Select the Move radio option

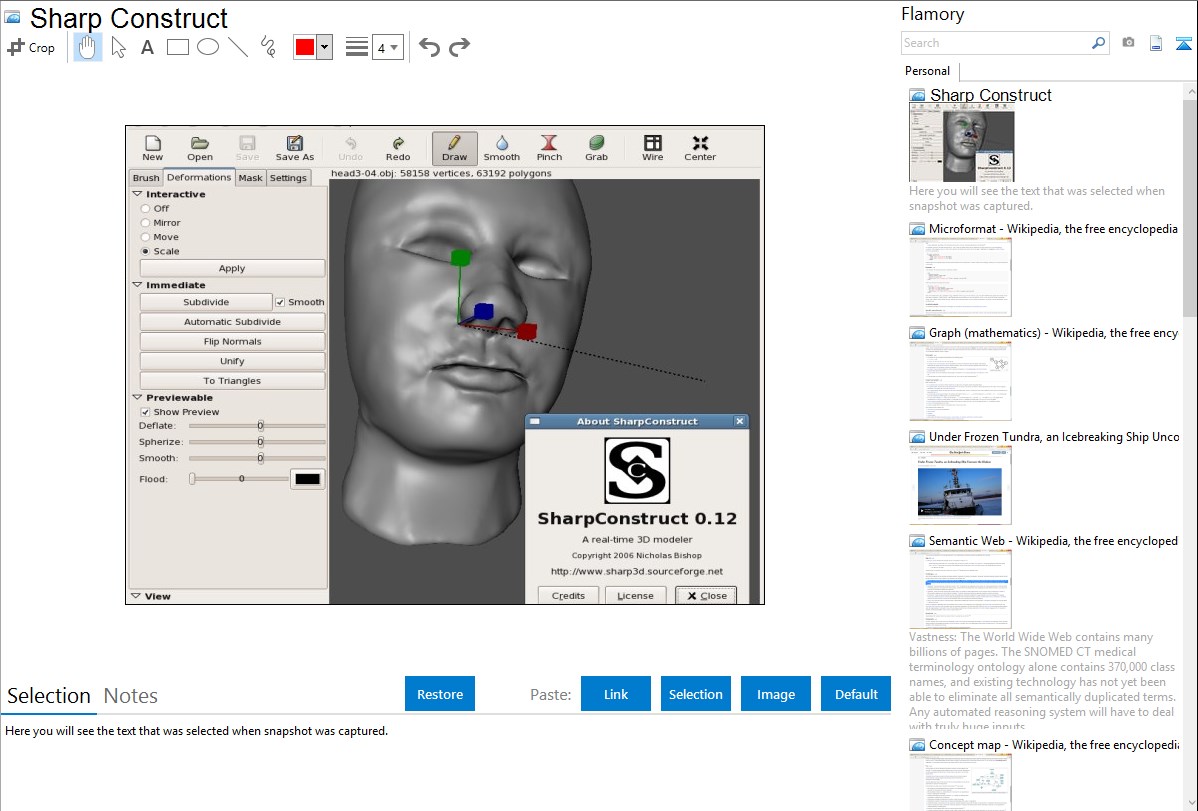(x=145, y=237)
